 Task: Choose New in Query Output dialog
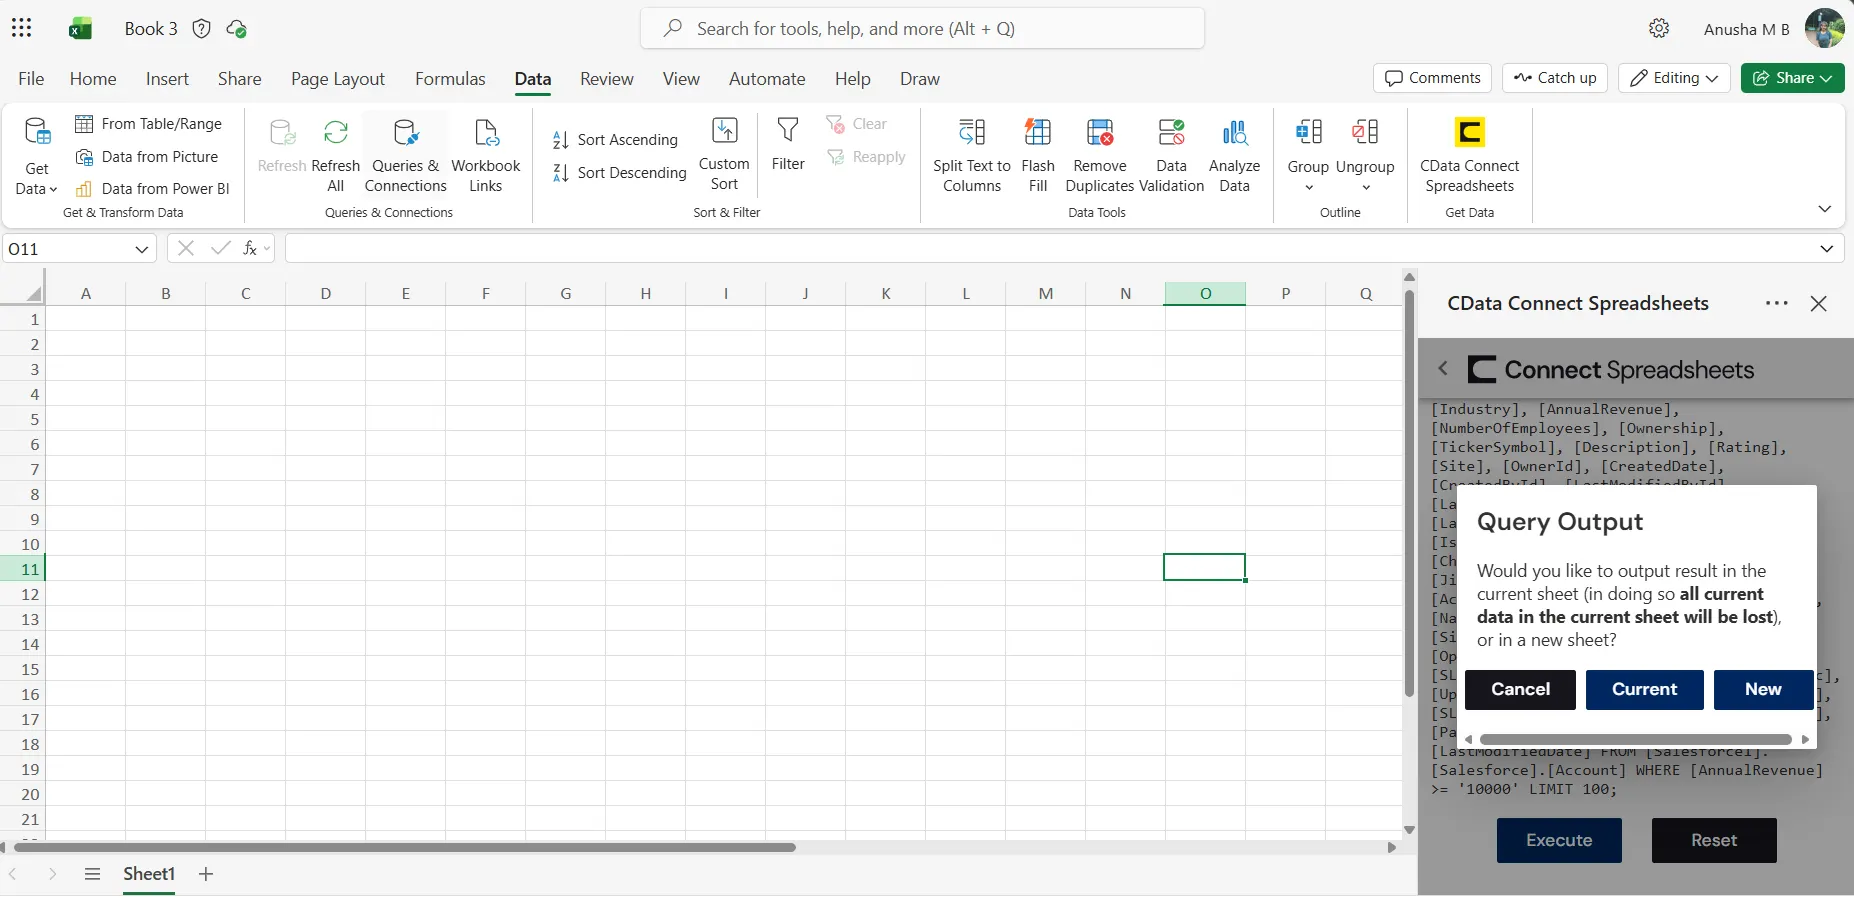1763,689
